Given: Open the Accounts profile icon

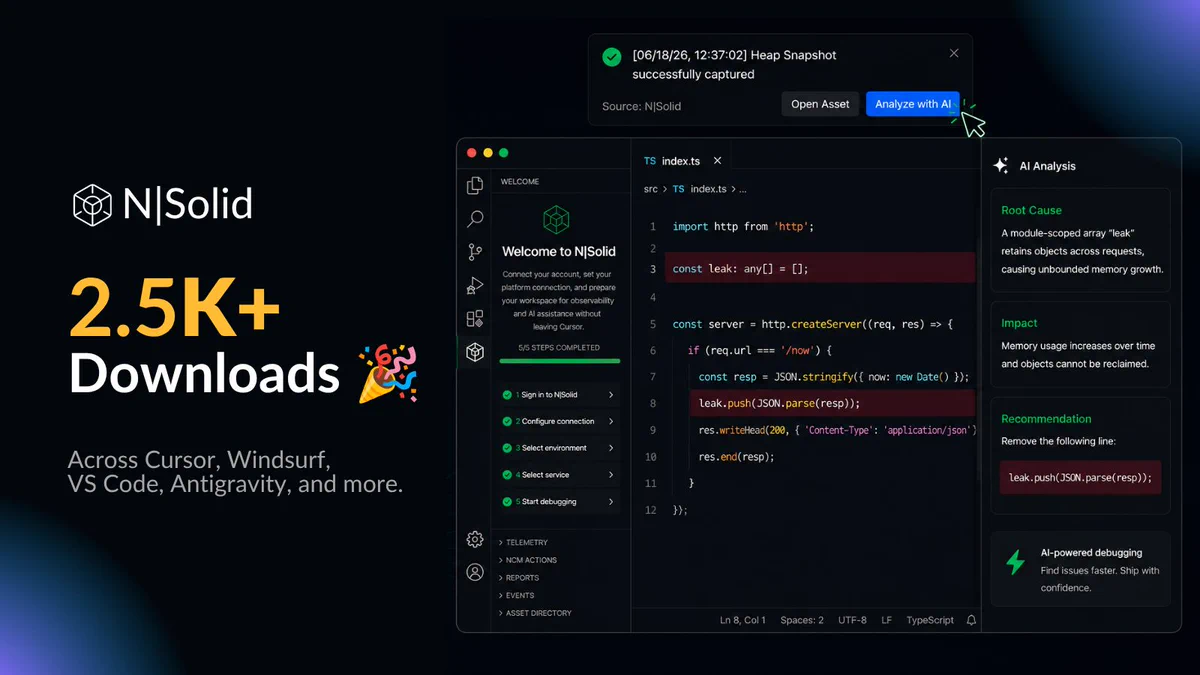Looking at the screenshot, I should 475,573.
